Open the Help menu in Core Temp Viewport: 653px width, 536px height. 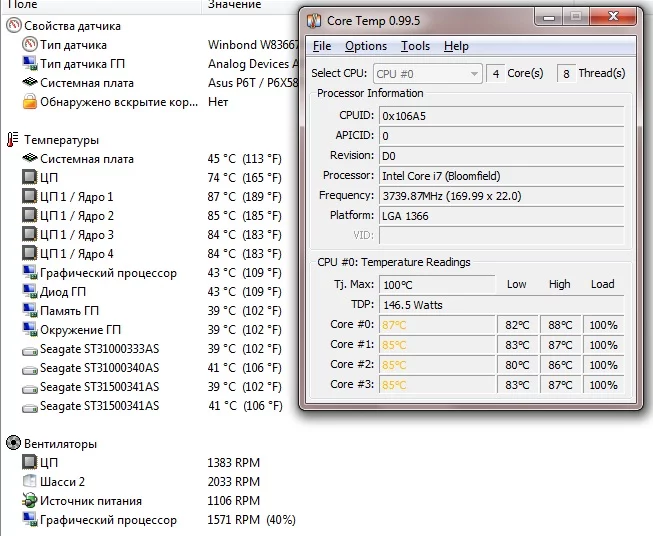pyautogui.click(x=456, y=46)
